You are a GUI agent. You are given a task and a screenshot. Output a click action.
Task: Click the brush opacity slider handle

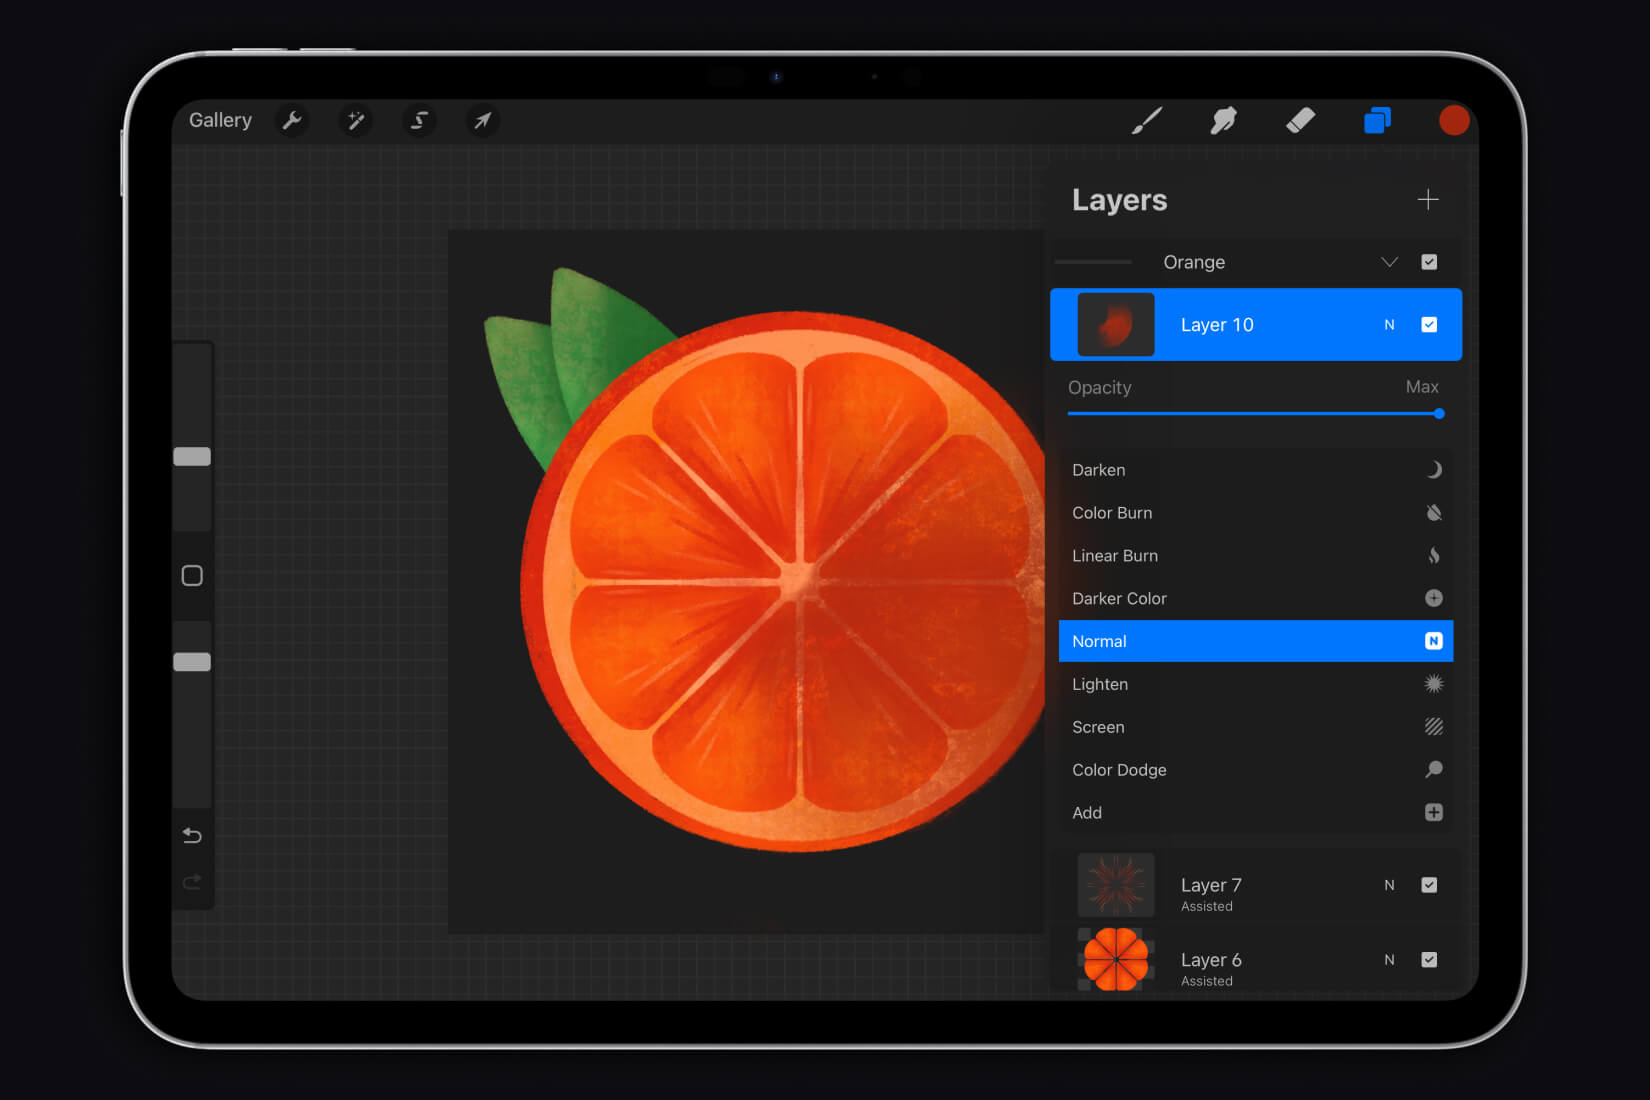(x=192, y=662)
